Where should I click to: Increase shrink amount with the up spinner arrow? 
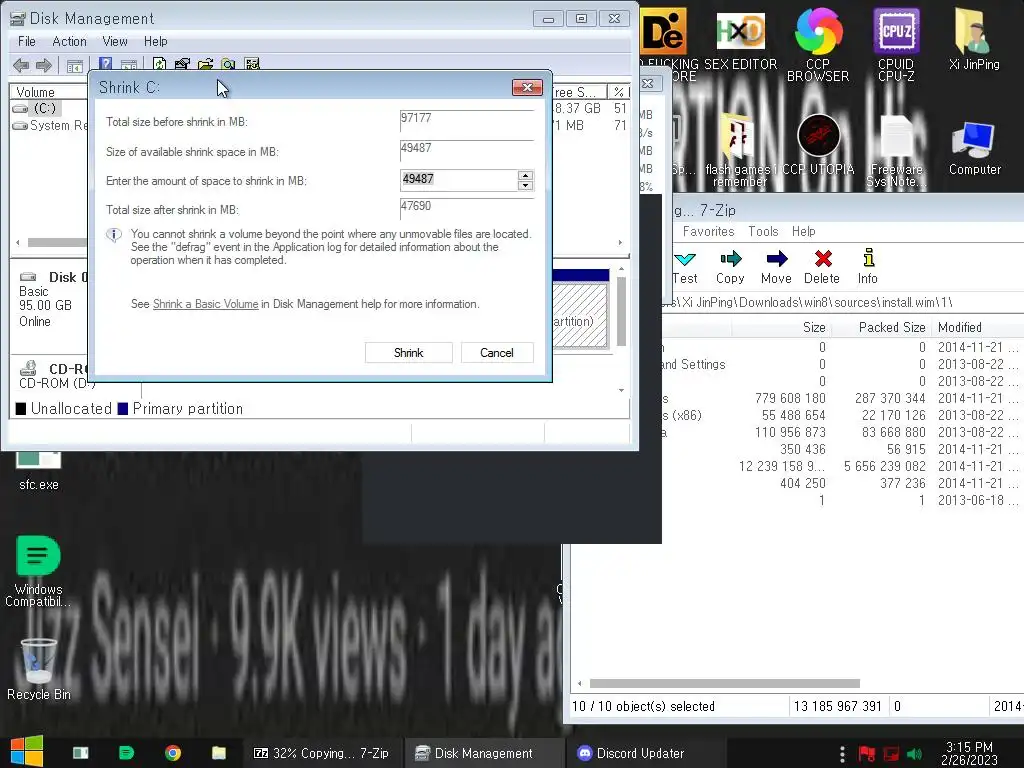pyautogui.click(x=525, y=175)
